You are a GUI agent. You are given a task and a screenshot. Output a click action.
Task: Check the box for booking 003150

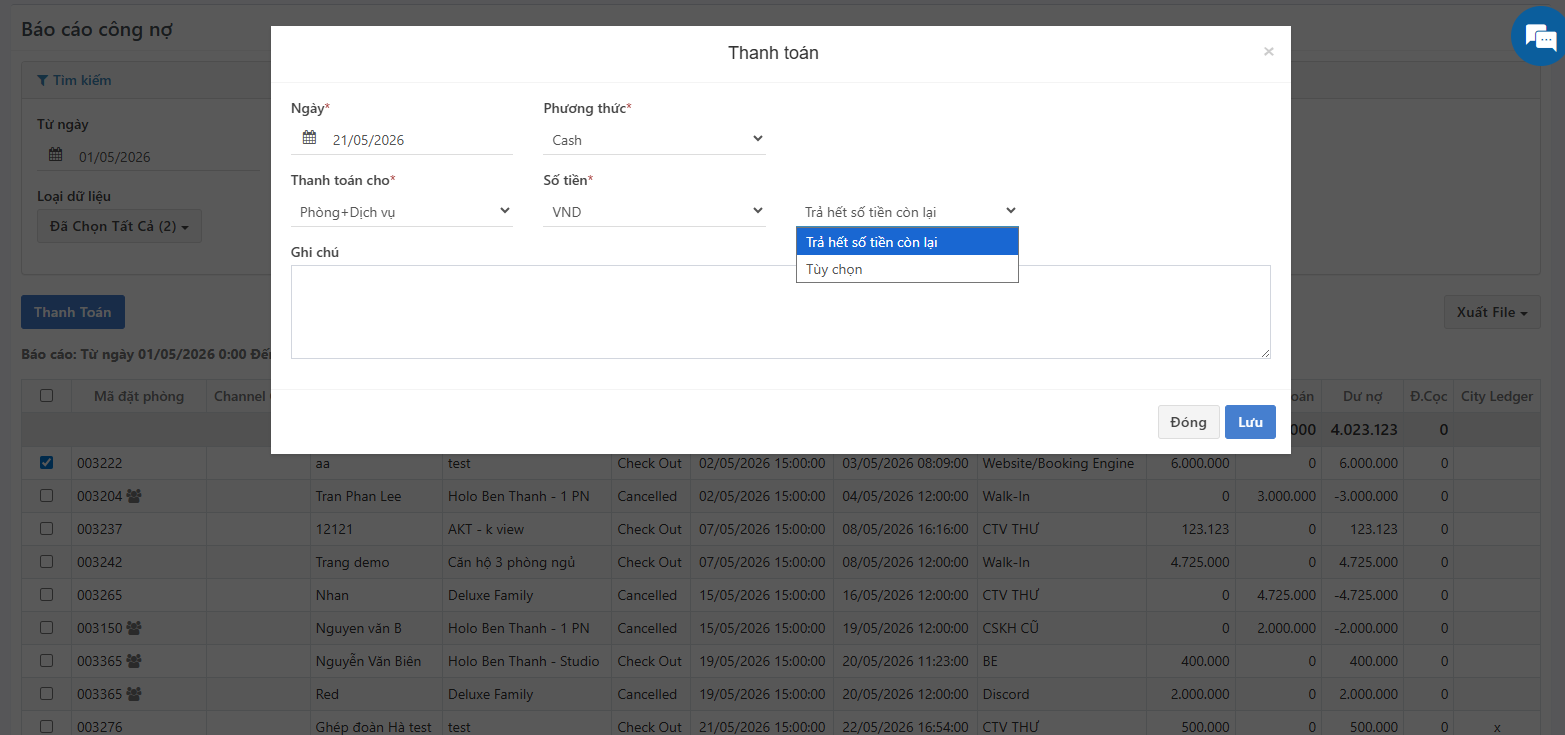click(47, 628)
